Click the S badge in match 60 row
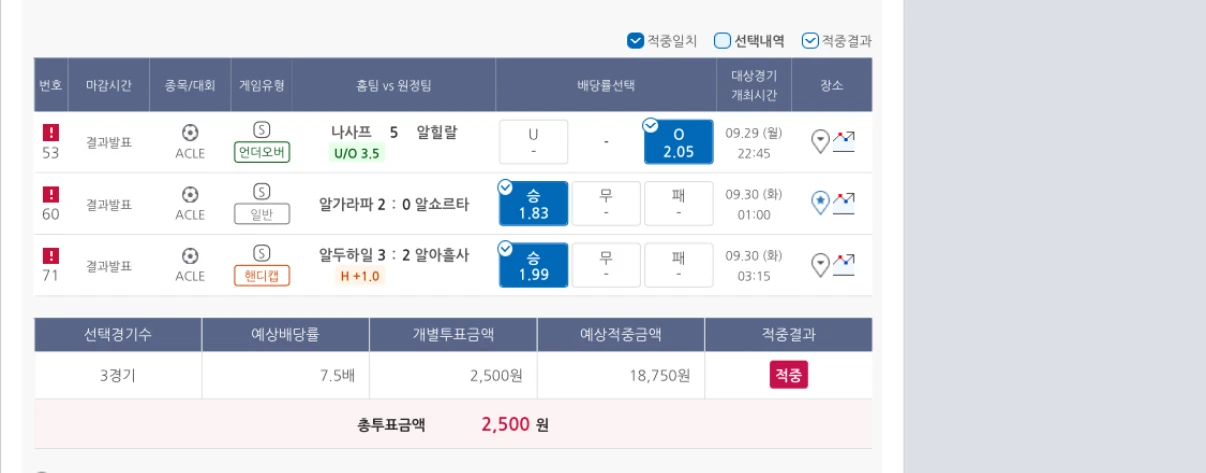Viewport: 1206px width, 473px height. pos(262,191)
